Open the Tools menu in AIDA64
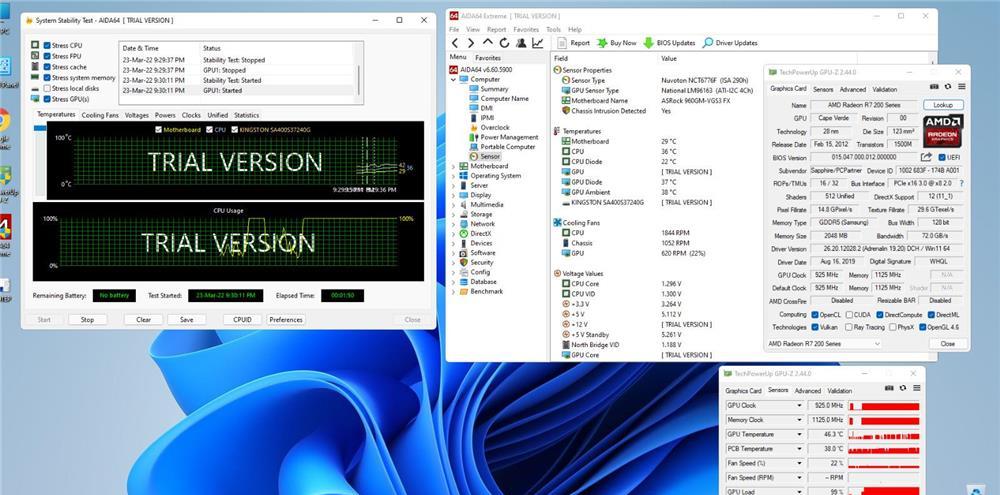1000x495 pixels. (x=553, y=29)
